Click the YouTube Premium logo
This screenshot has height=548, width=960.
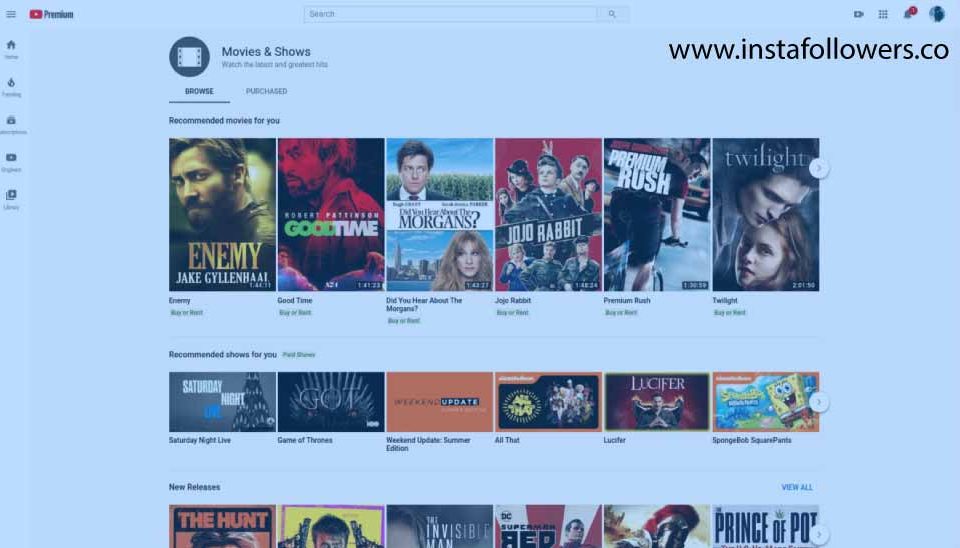(51, 14)
